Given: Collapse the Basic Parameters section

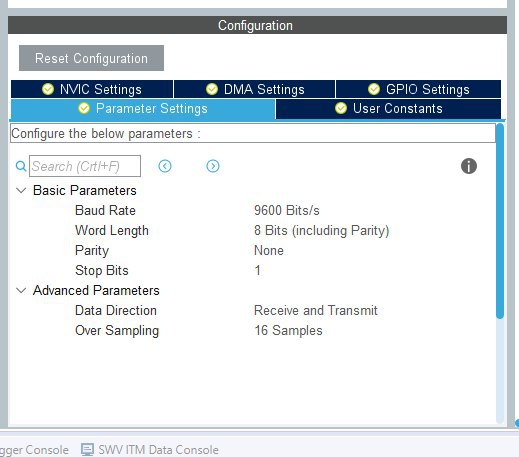Looking at the screenshot, I should coord(21,191).
